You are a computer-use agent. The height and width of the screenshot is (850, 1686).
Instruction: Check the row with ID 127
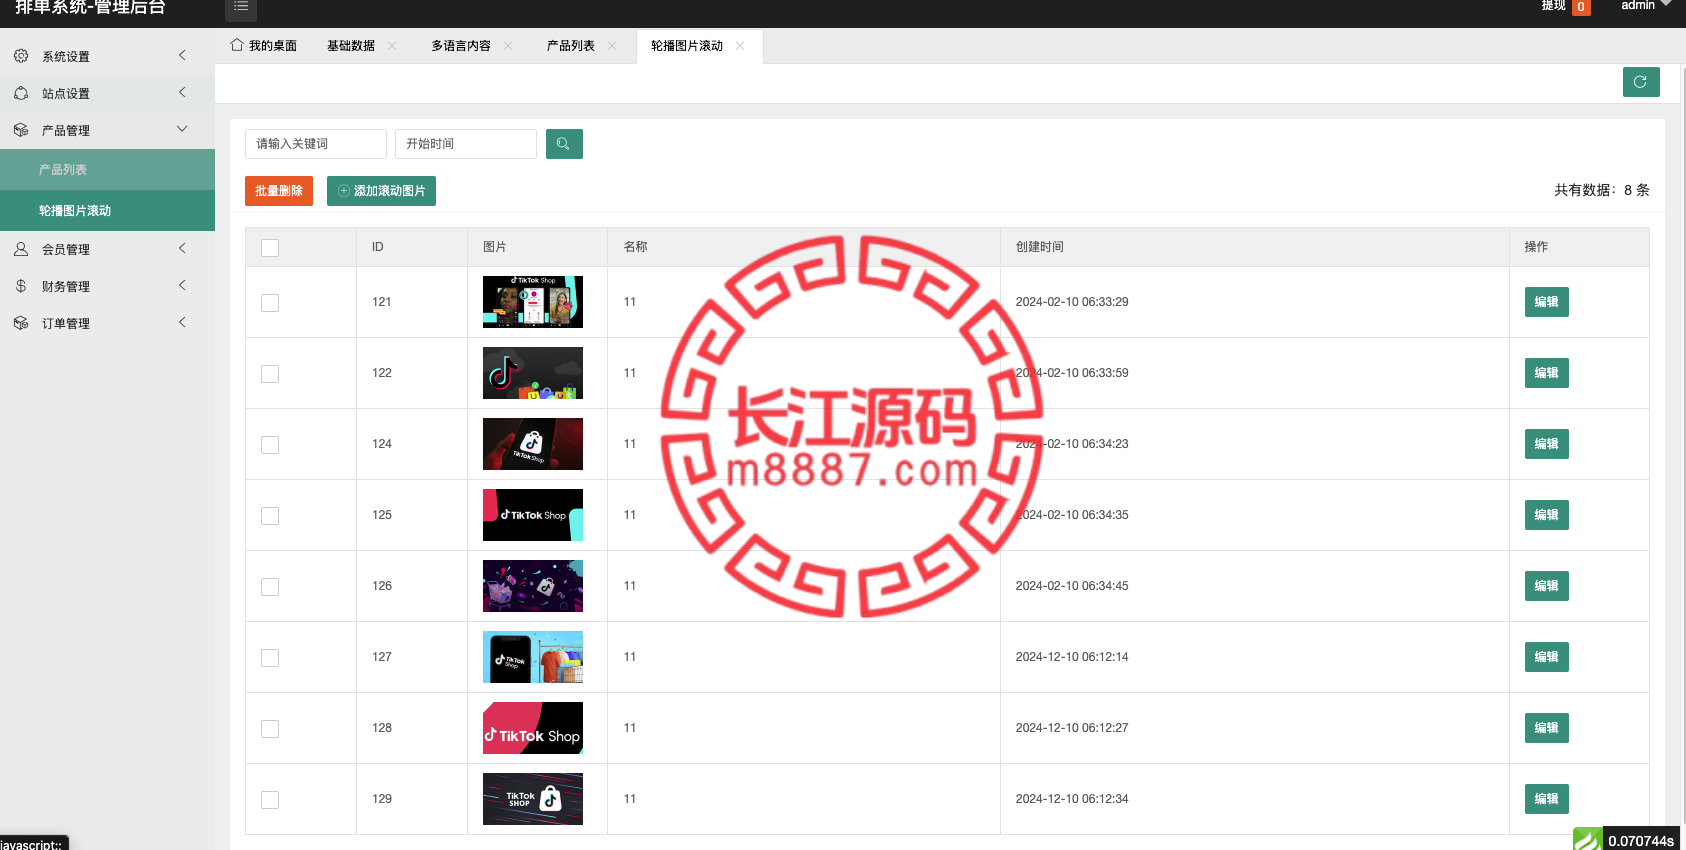[x=270, y=658]
